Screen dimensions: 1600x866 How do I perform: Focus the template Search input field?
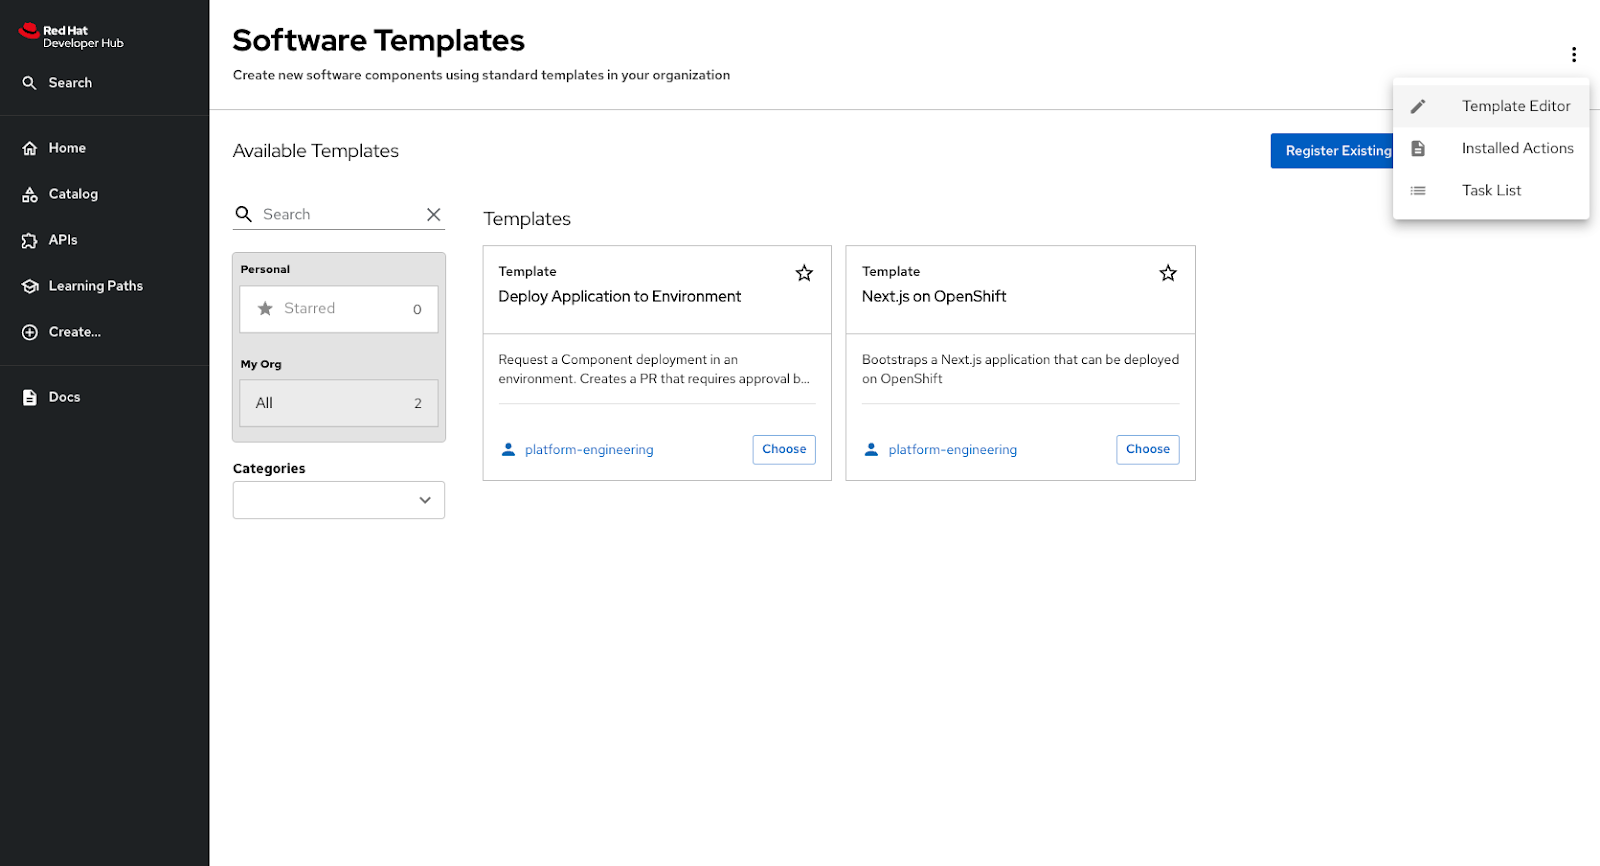(x=340, y=214)
